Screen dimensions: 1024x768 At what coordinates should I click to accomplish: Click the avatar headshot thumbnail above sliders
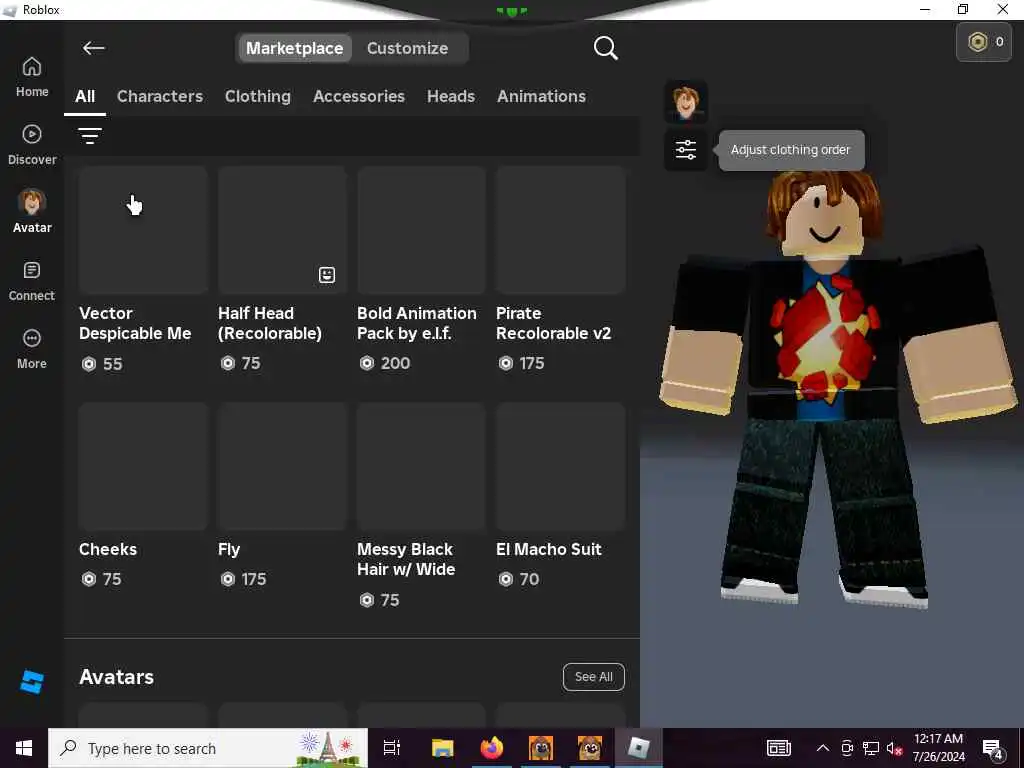686,102
